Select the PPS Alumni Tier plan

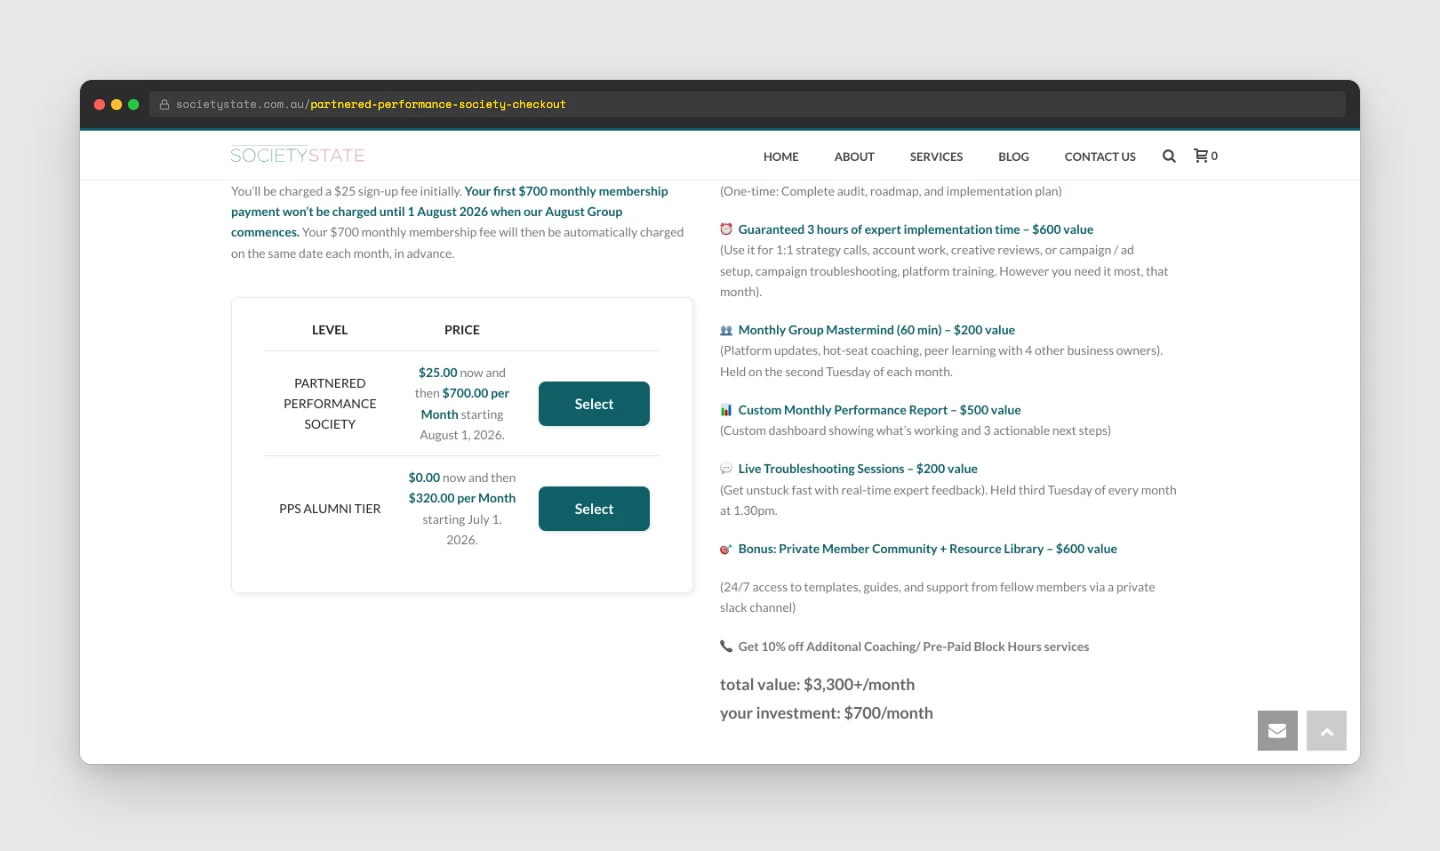594,509
